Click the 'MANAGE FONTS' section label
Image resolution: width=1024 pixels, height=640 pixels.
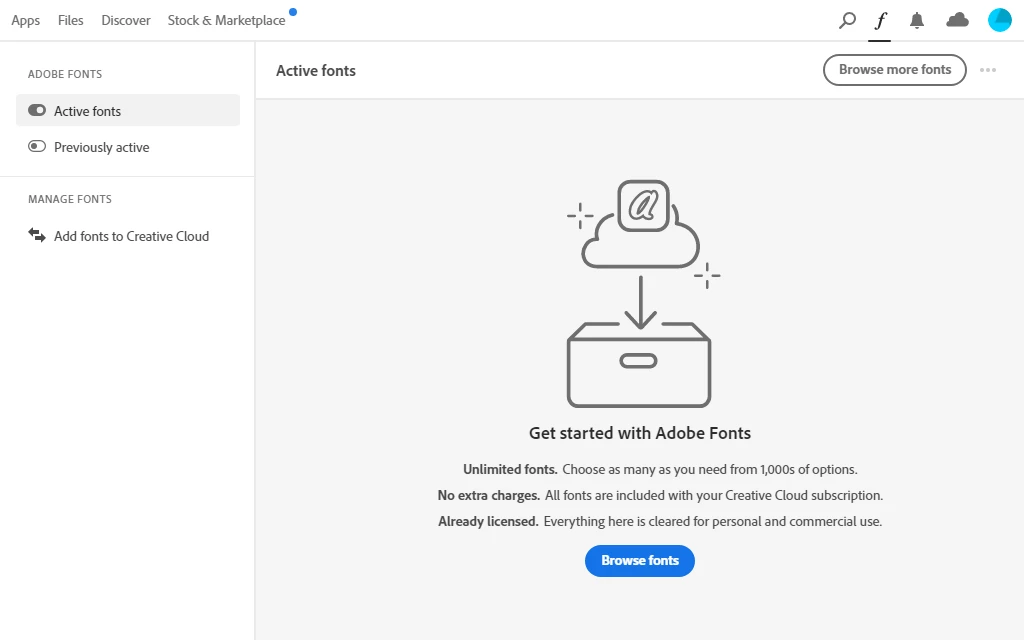click(x=70, y=199)
